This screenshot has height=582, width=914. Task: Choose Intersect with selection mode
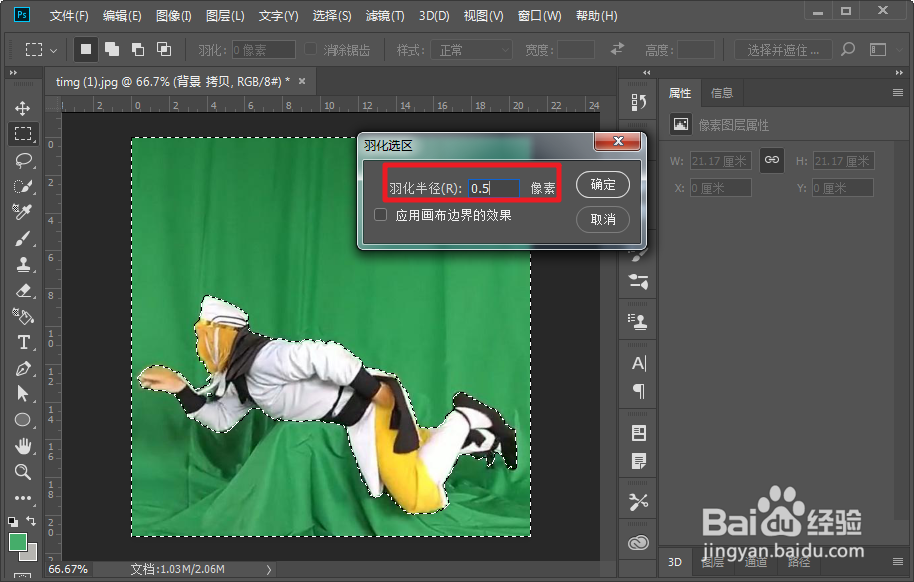click(164, 50)
